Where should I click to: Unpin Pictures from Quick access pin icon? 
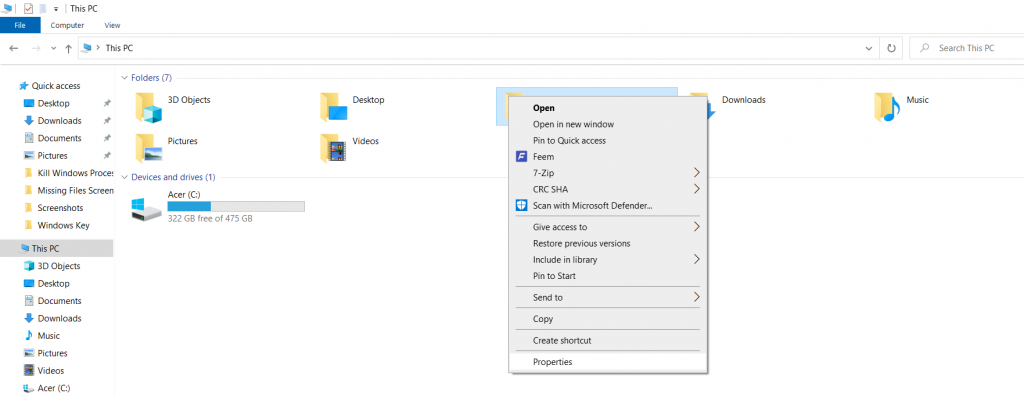[107, 155]
